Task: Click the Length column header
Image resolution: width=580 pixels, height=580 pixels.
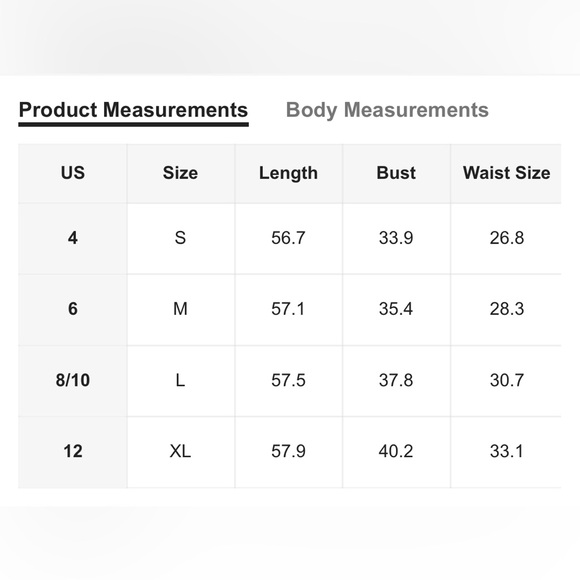Action: (x=288, y=173)
